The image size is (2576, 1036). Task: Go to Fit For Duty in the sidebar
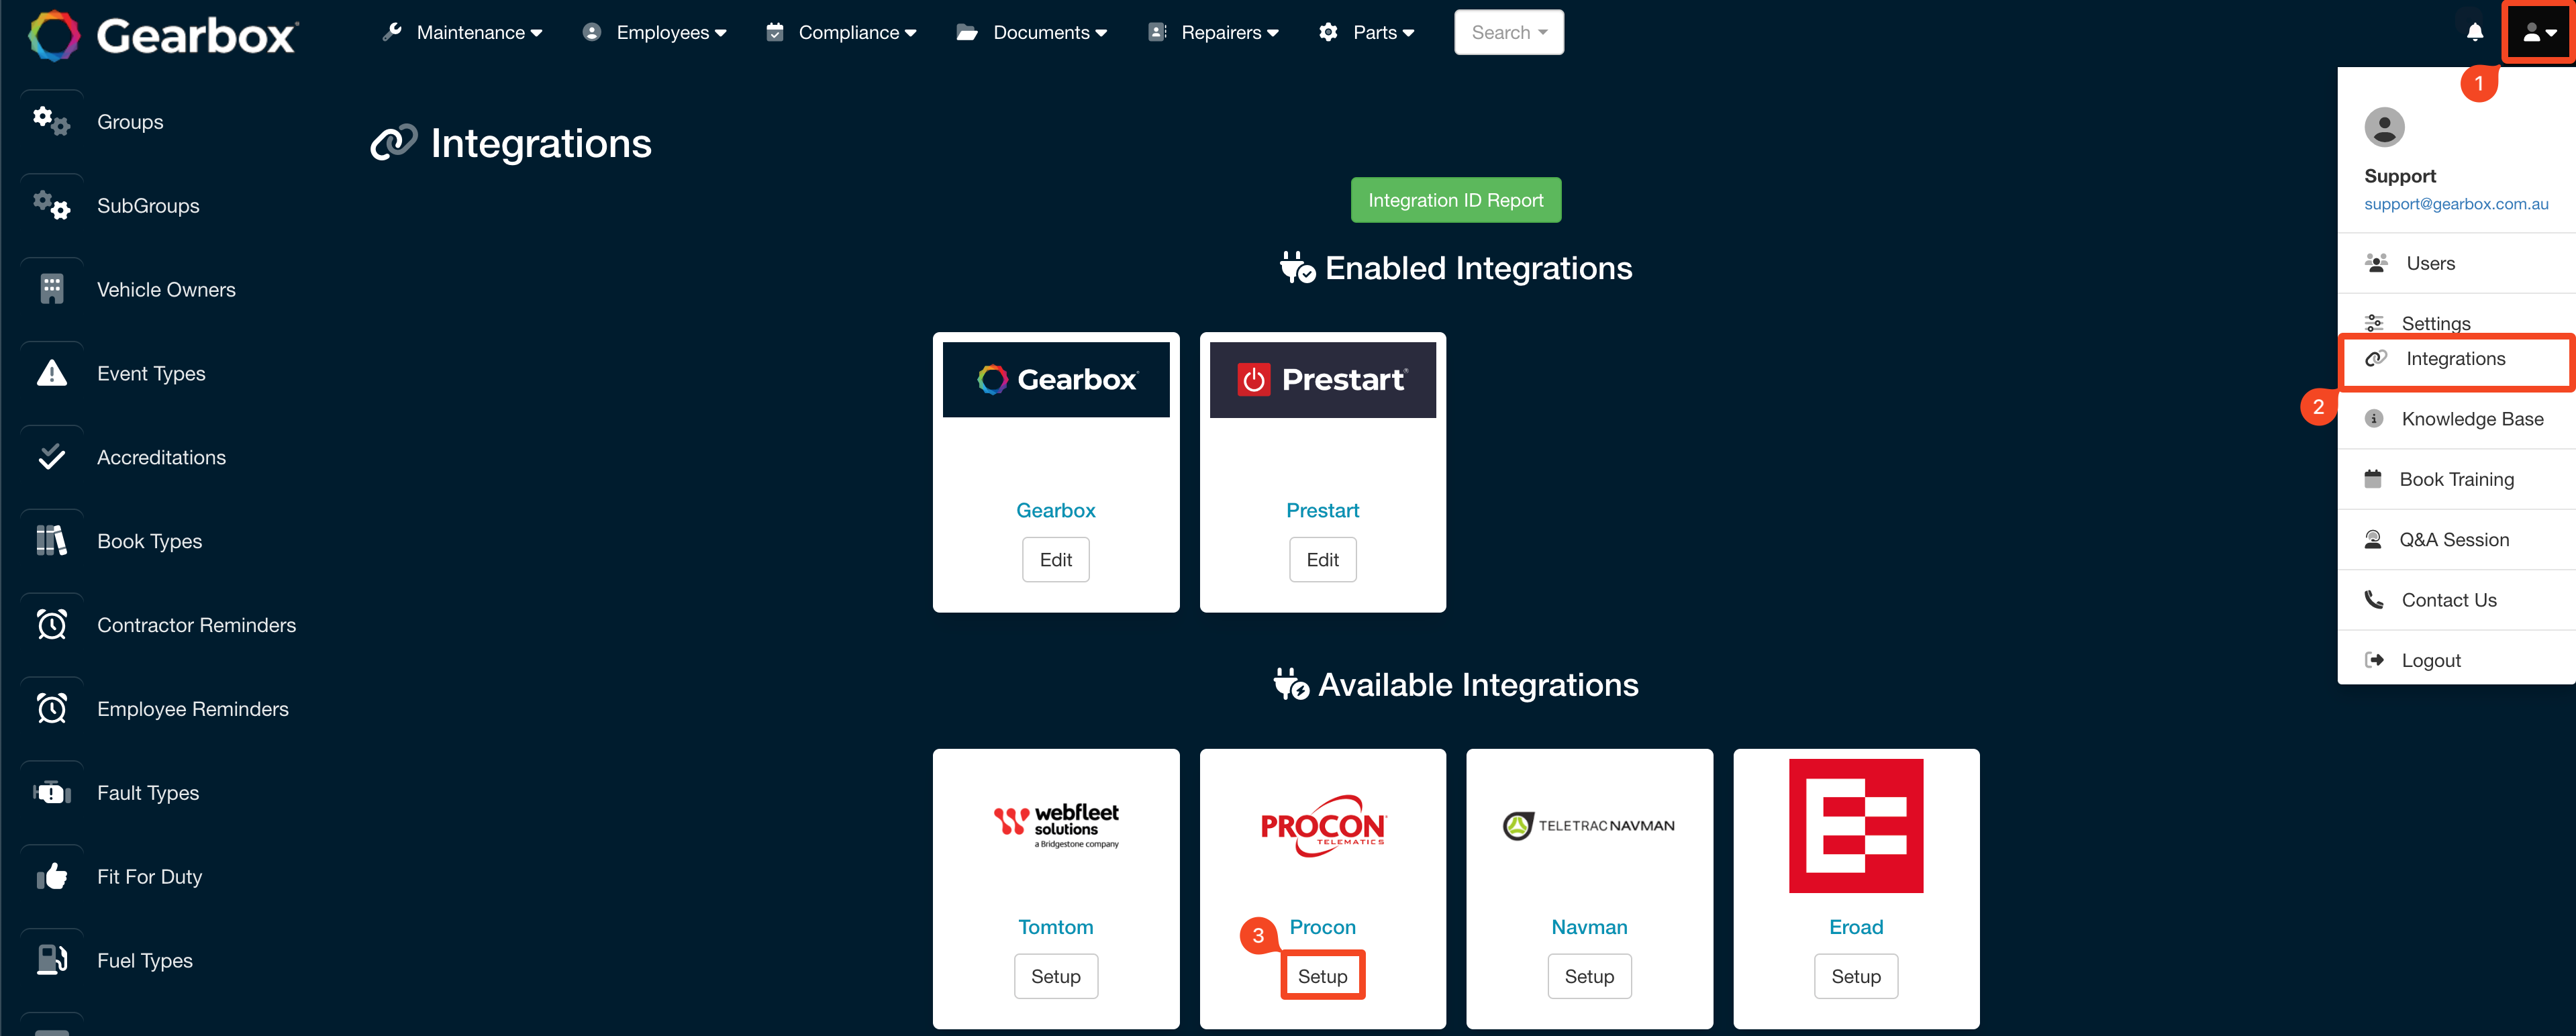(149, 877)
